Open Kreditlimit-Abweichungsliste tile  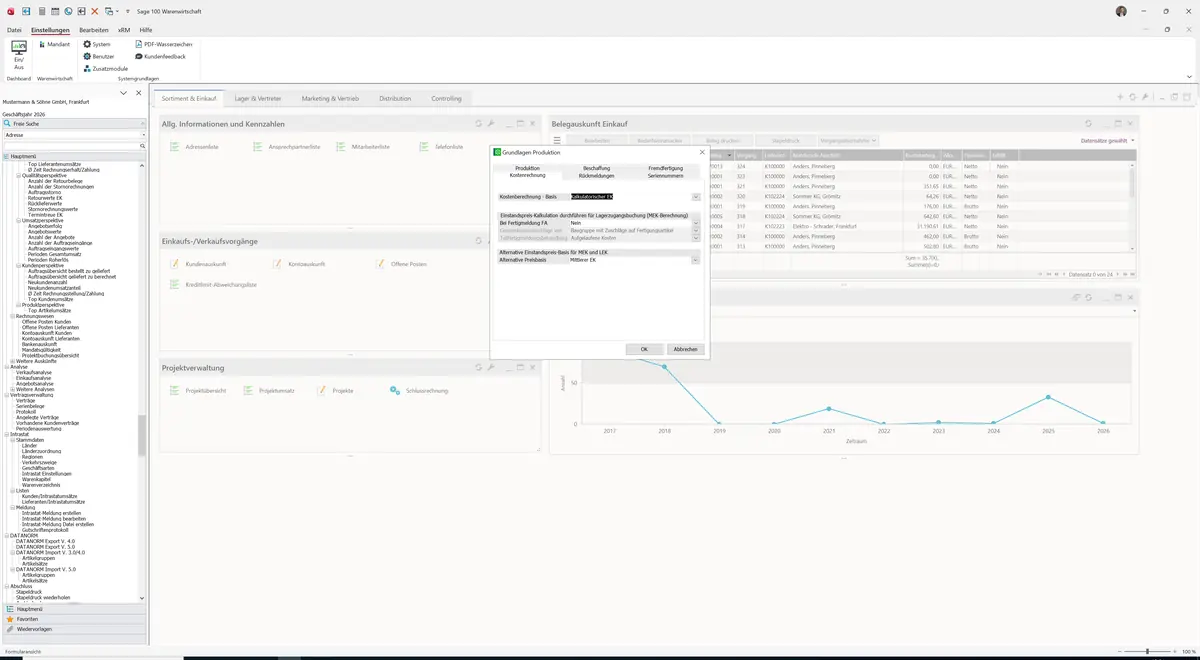coord(213,285)
